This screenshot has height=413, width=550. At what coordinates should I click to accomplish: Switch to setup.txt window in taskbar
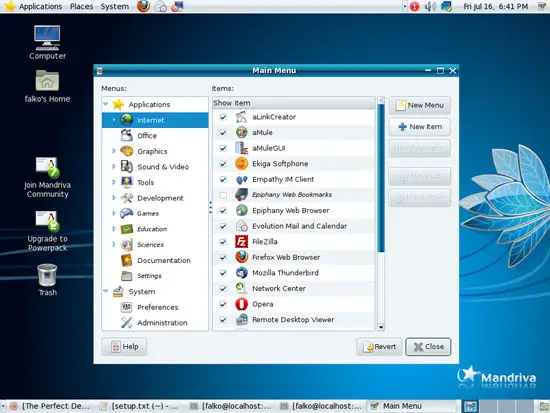(140, 406)
